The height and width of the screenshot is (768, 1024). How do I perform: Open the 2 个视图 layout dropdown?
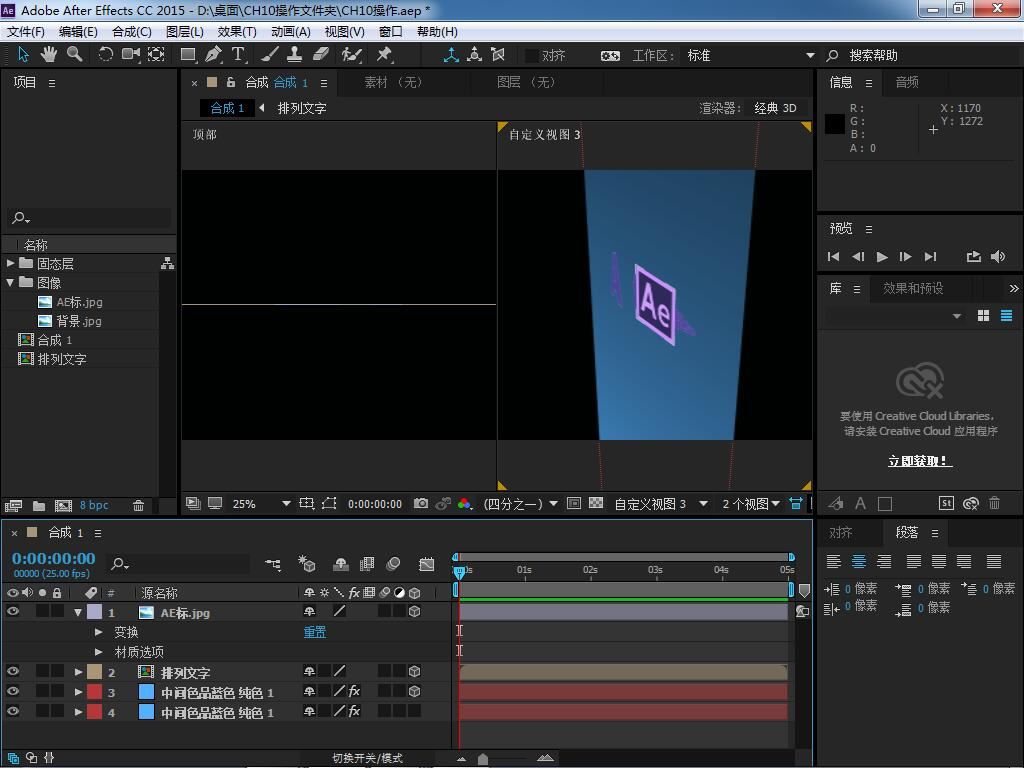[750, 504]
